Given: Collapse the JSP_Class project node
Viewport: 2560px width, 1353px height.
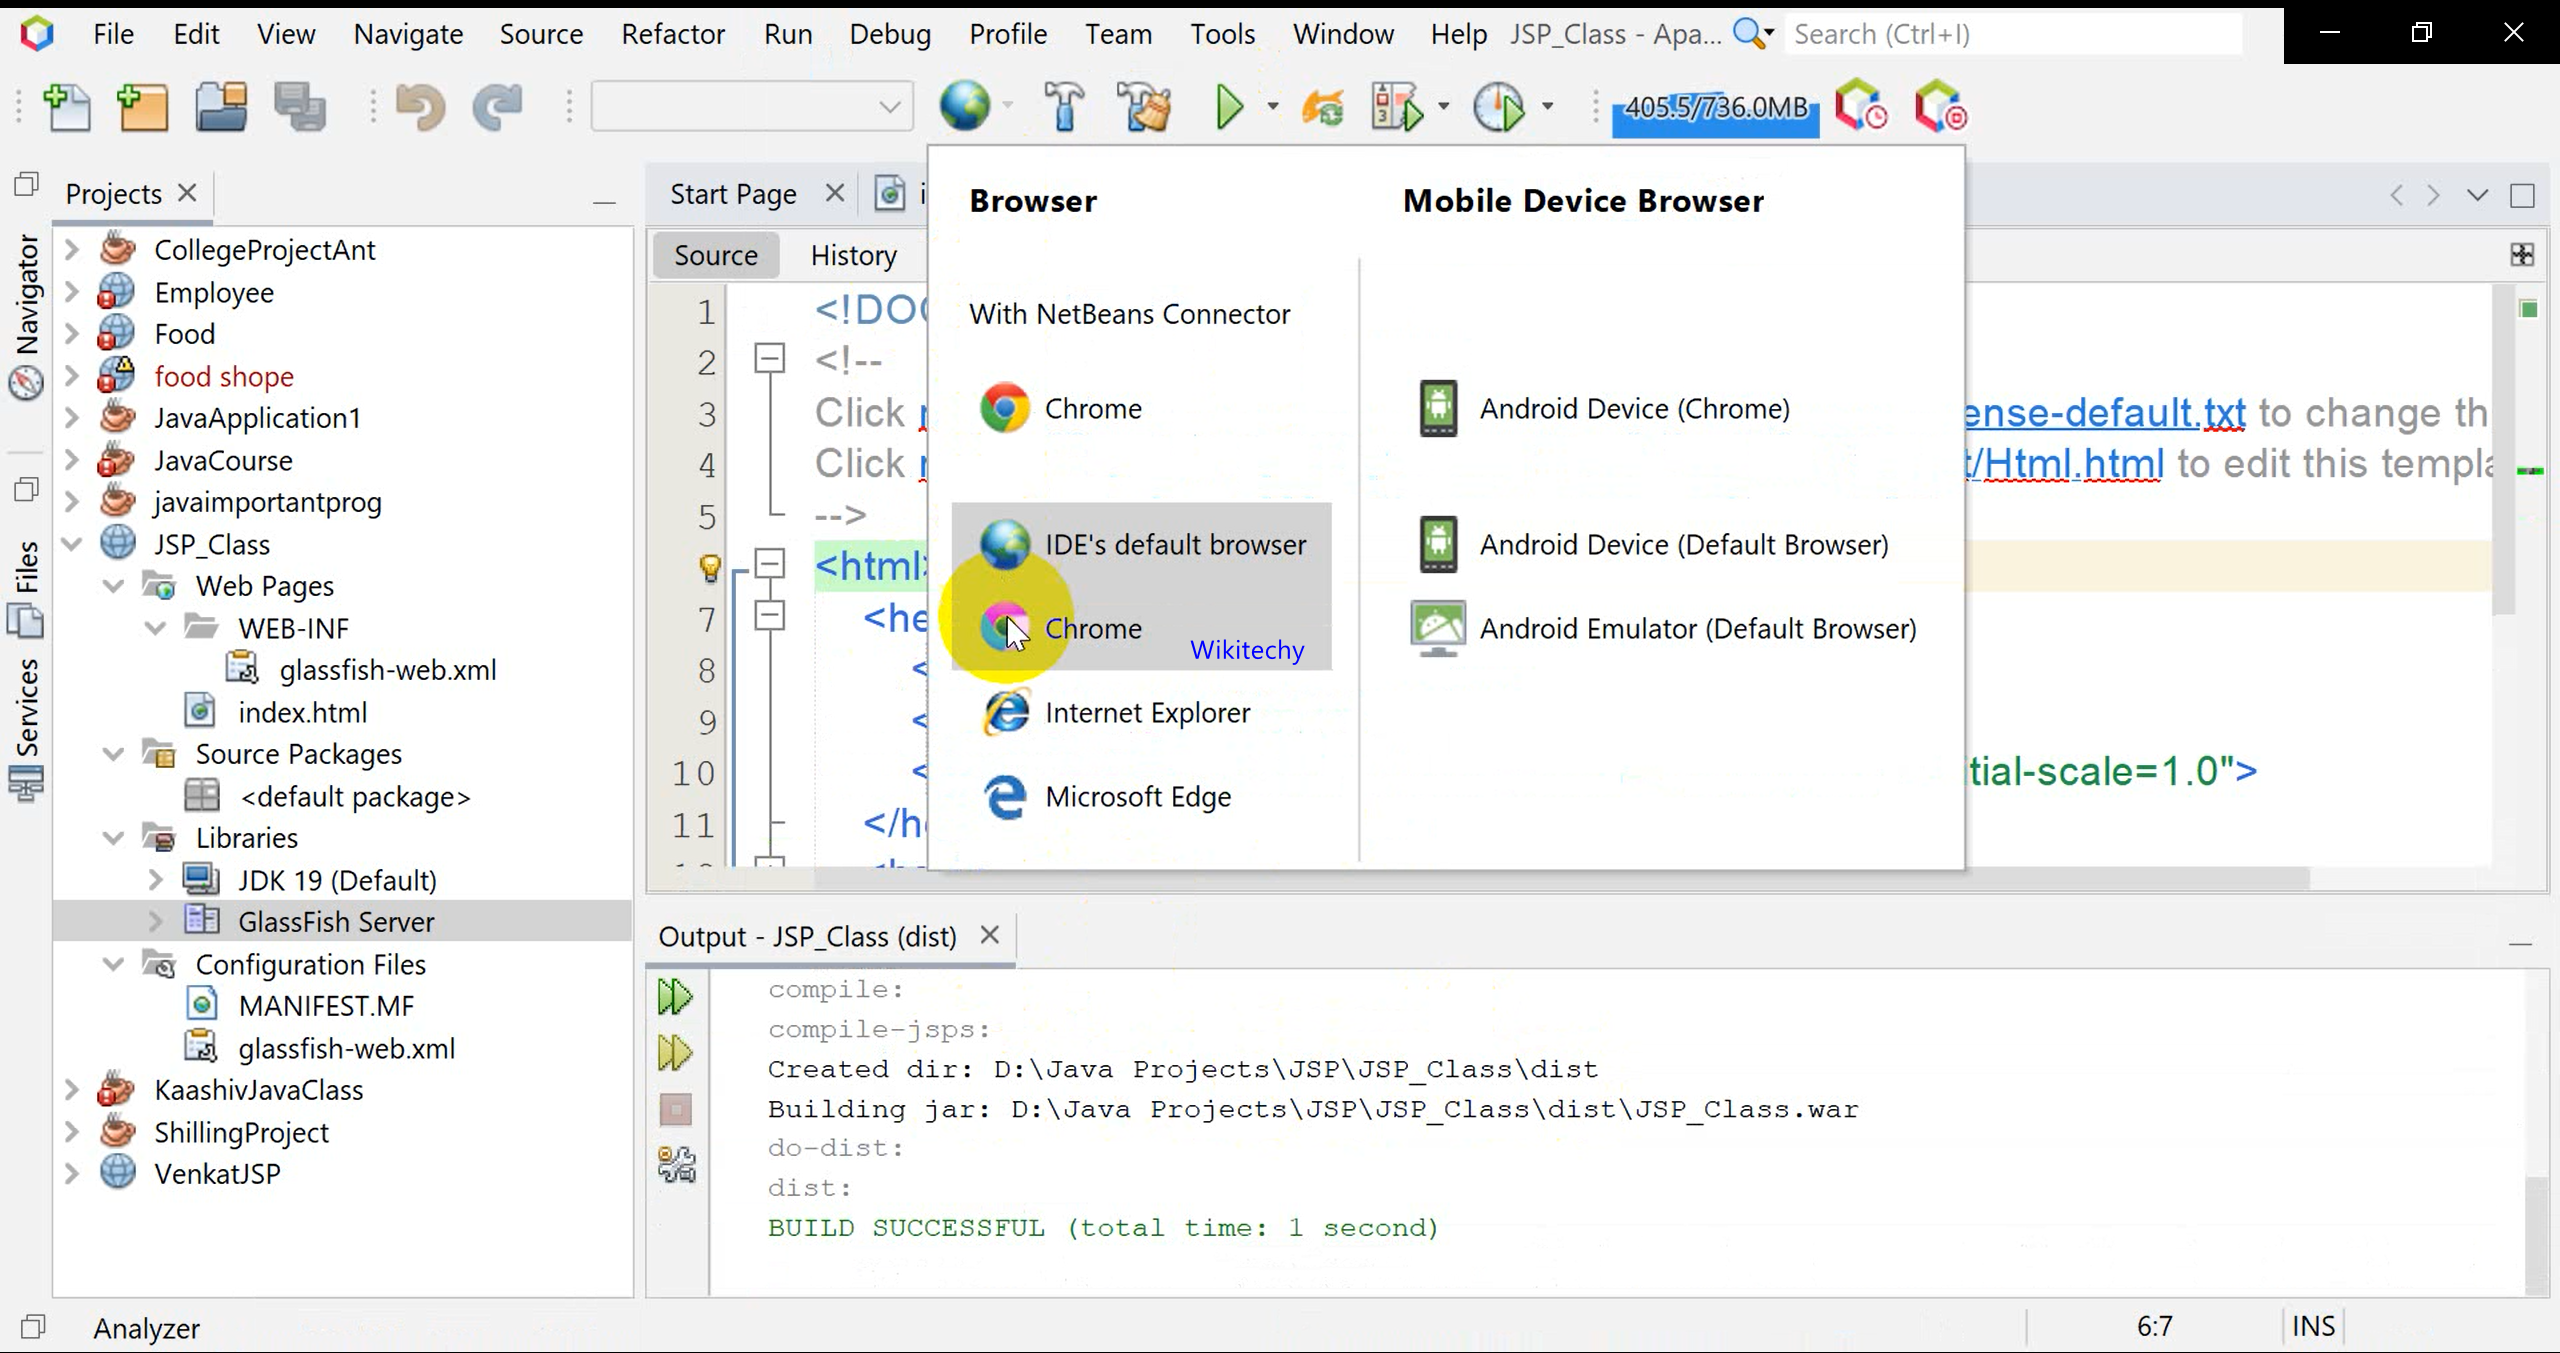Looking at the screenshot, I should coord(72,545).
